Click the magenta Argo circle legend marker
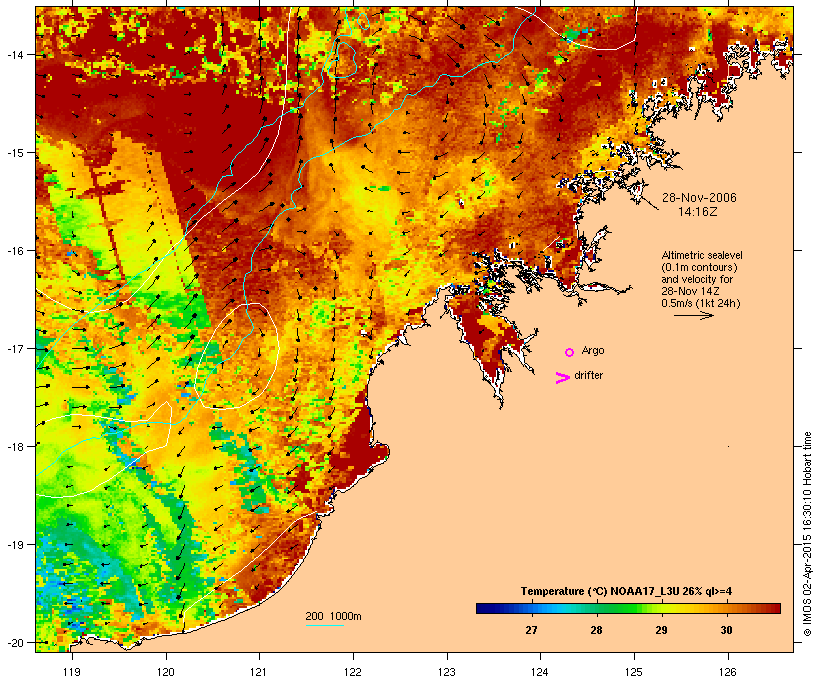The image size is (820, 680). 570,352
